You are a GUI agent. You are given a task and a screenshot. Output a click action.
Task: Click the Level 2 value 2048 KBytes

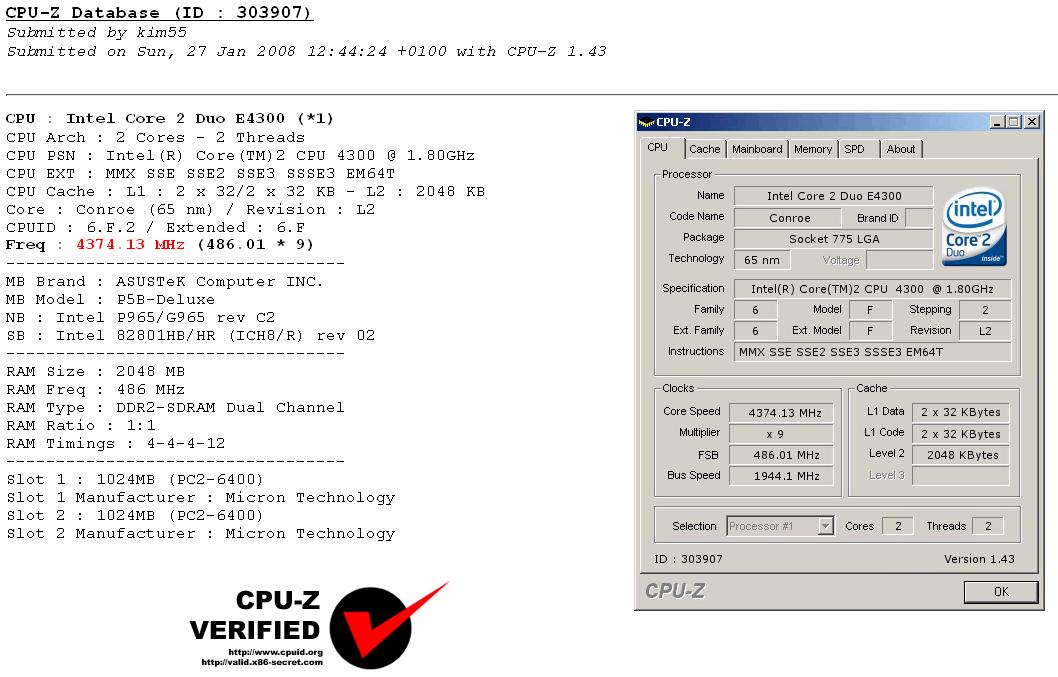(961, 455)
